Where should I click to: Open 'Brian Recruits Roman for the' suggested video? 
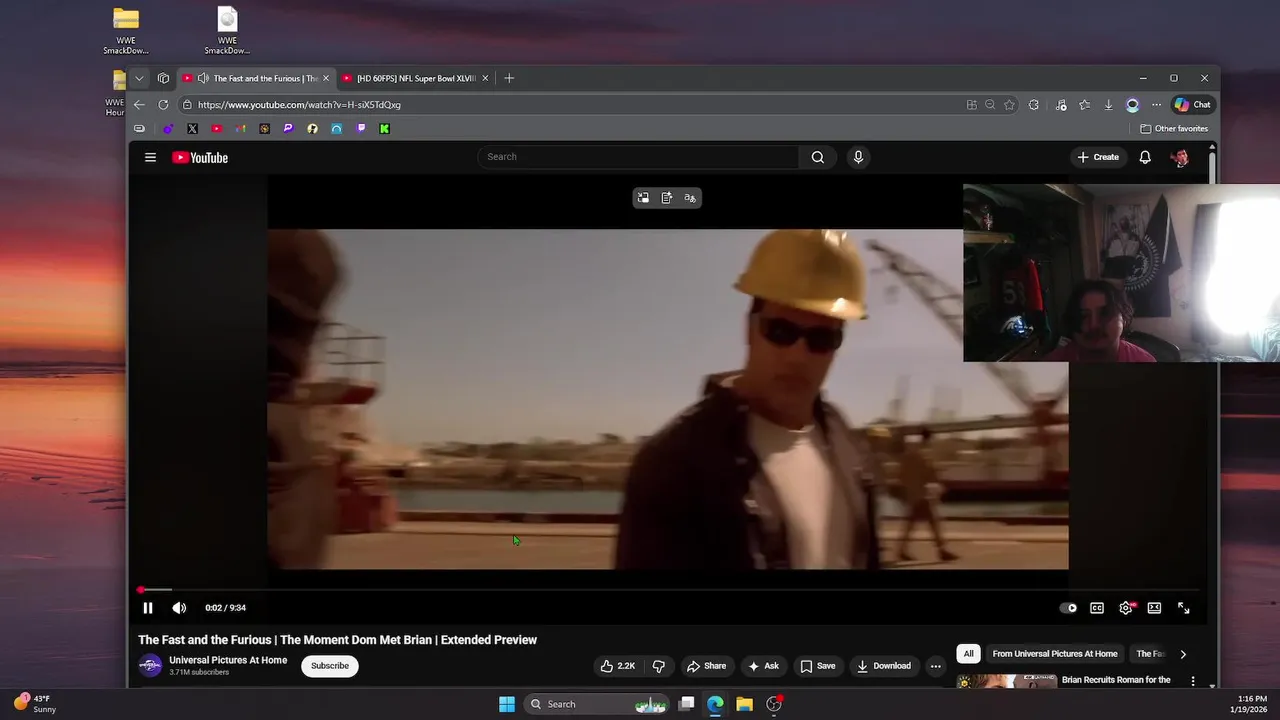[x=1116, y=680]
